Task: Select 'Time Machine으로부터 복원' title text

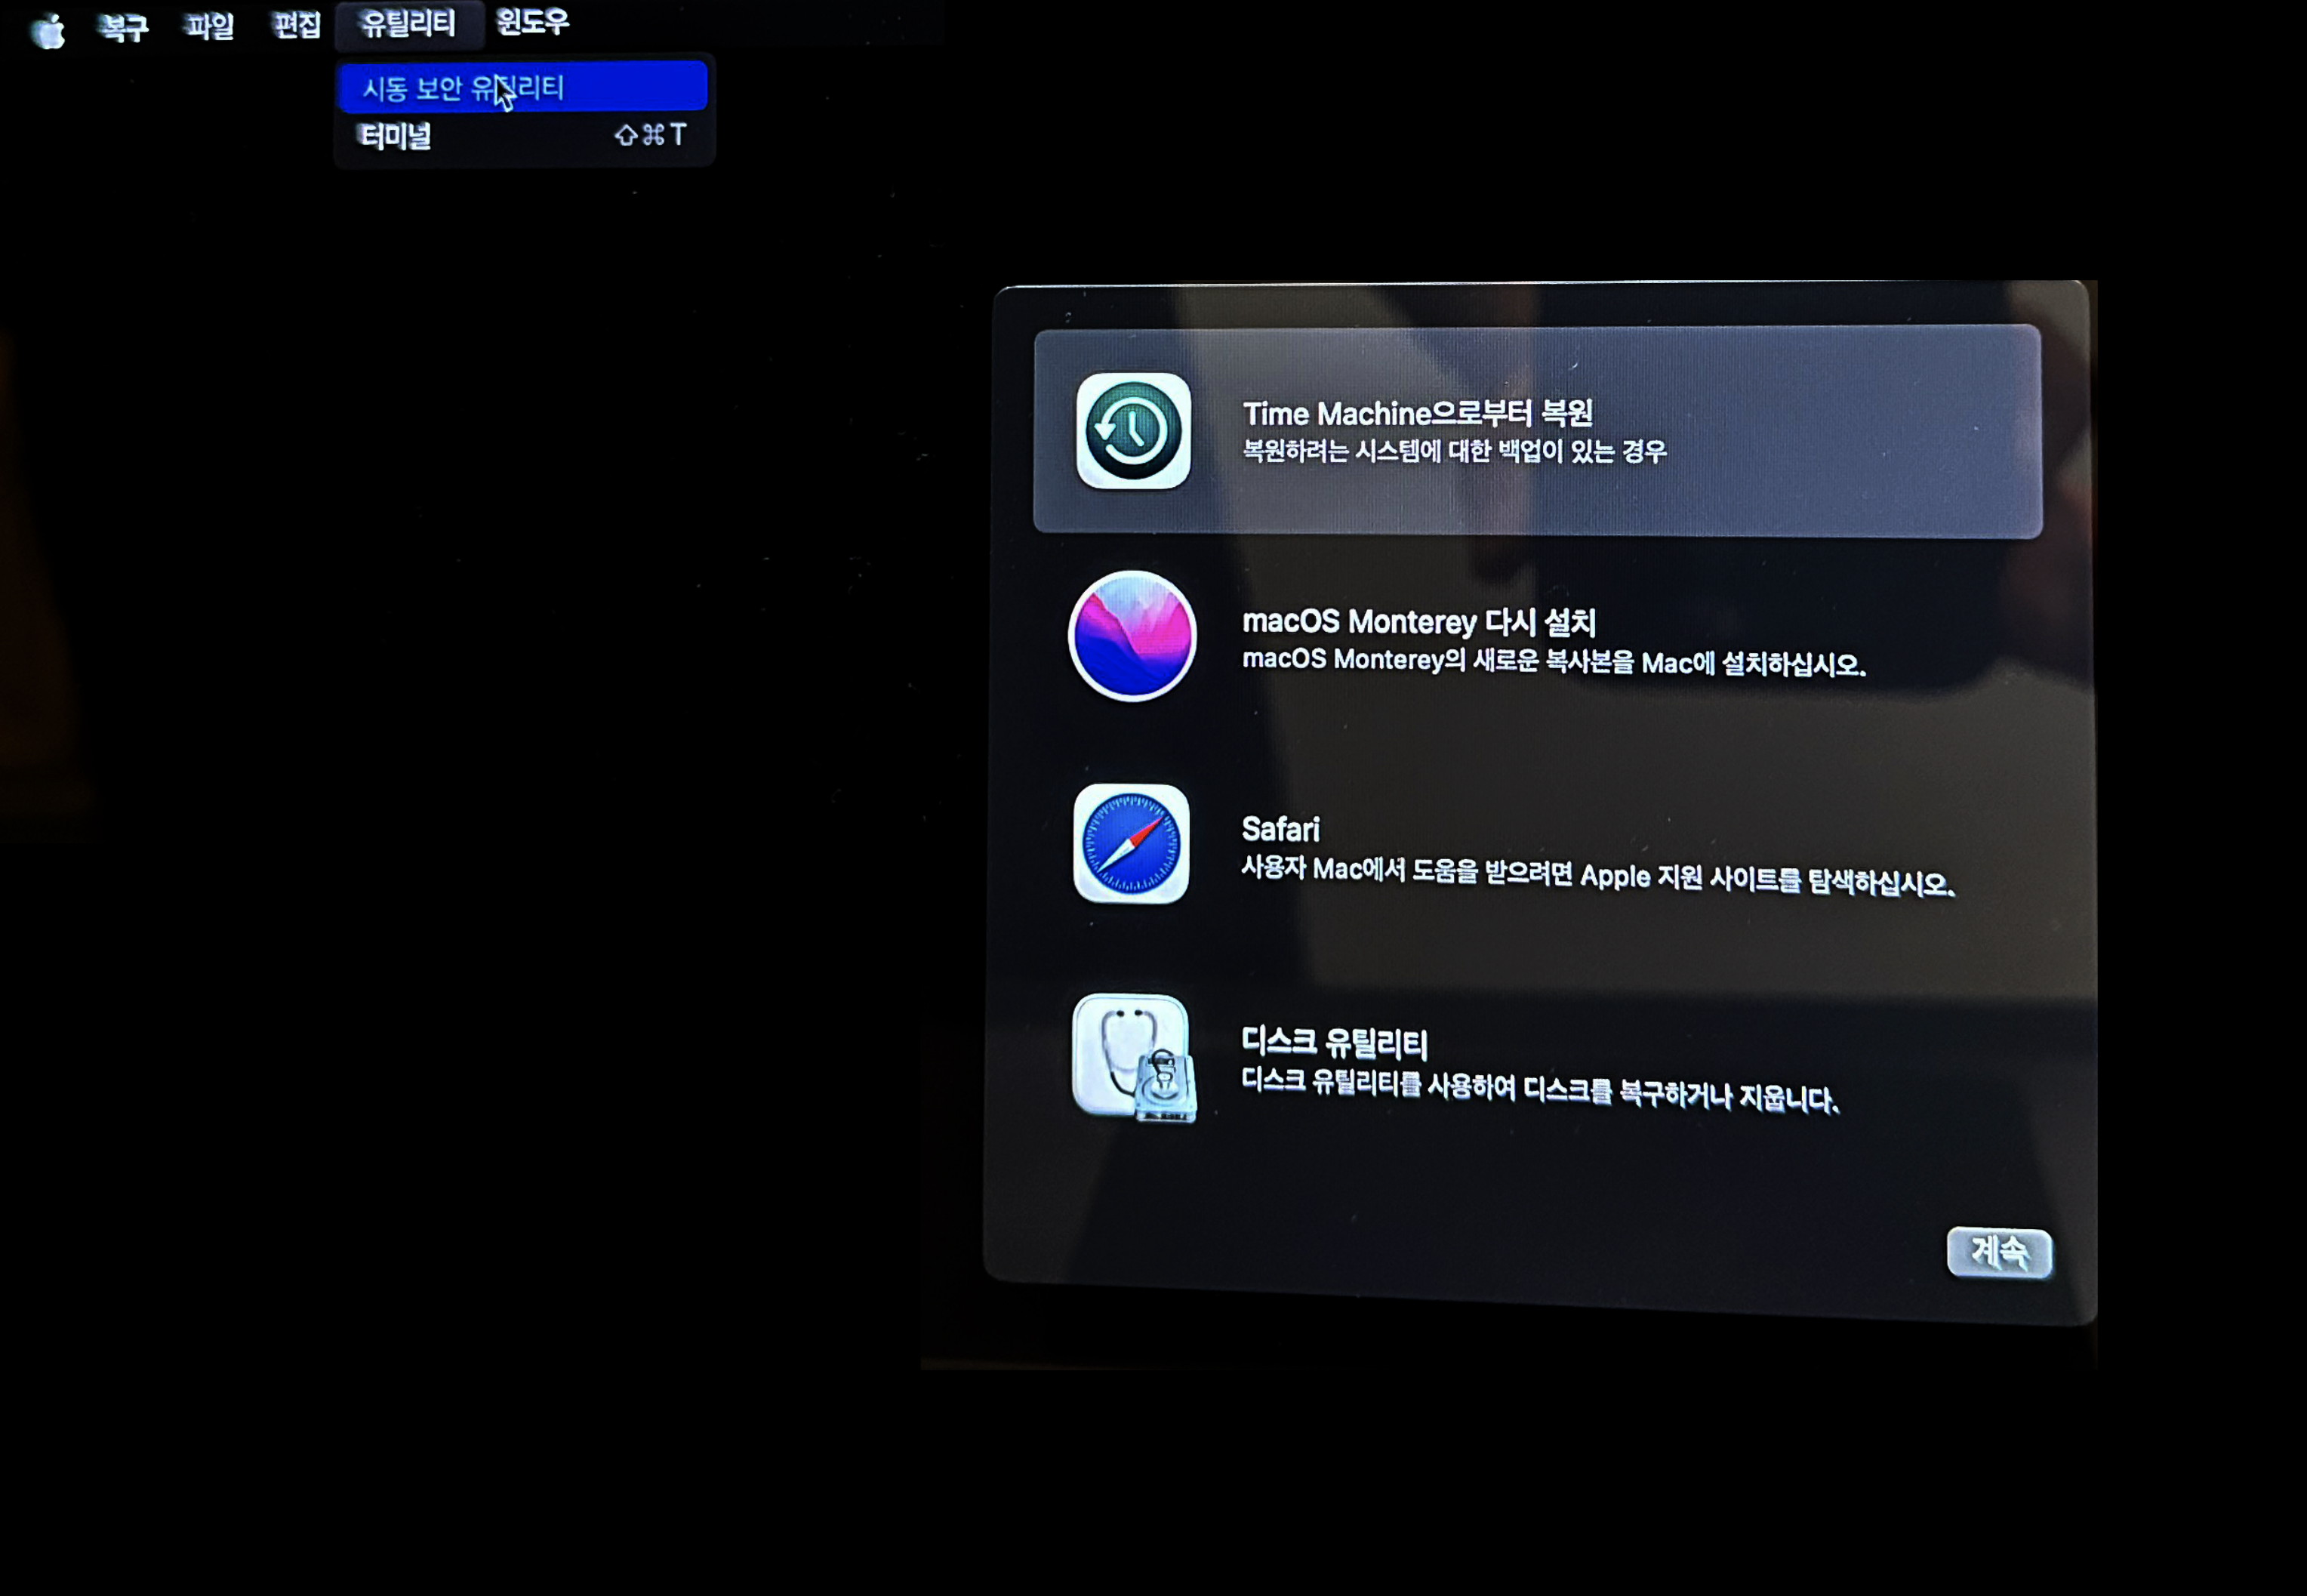Action: [x=1416, y=413]
